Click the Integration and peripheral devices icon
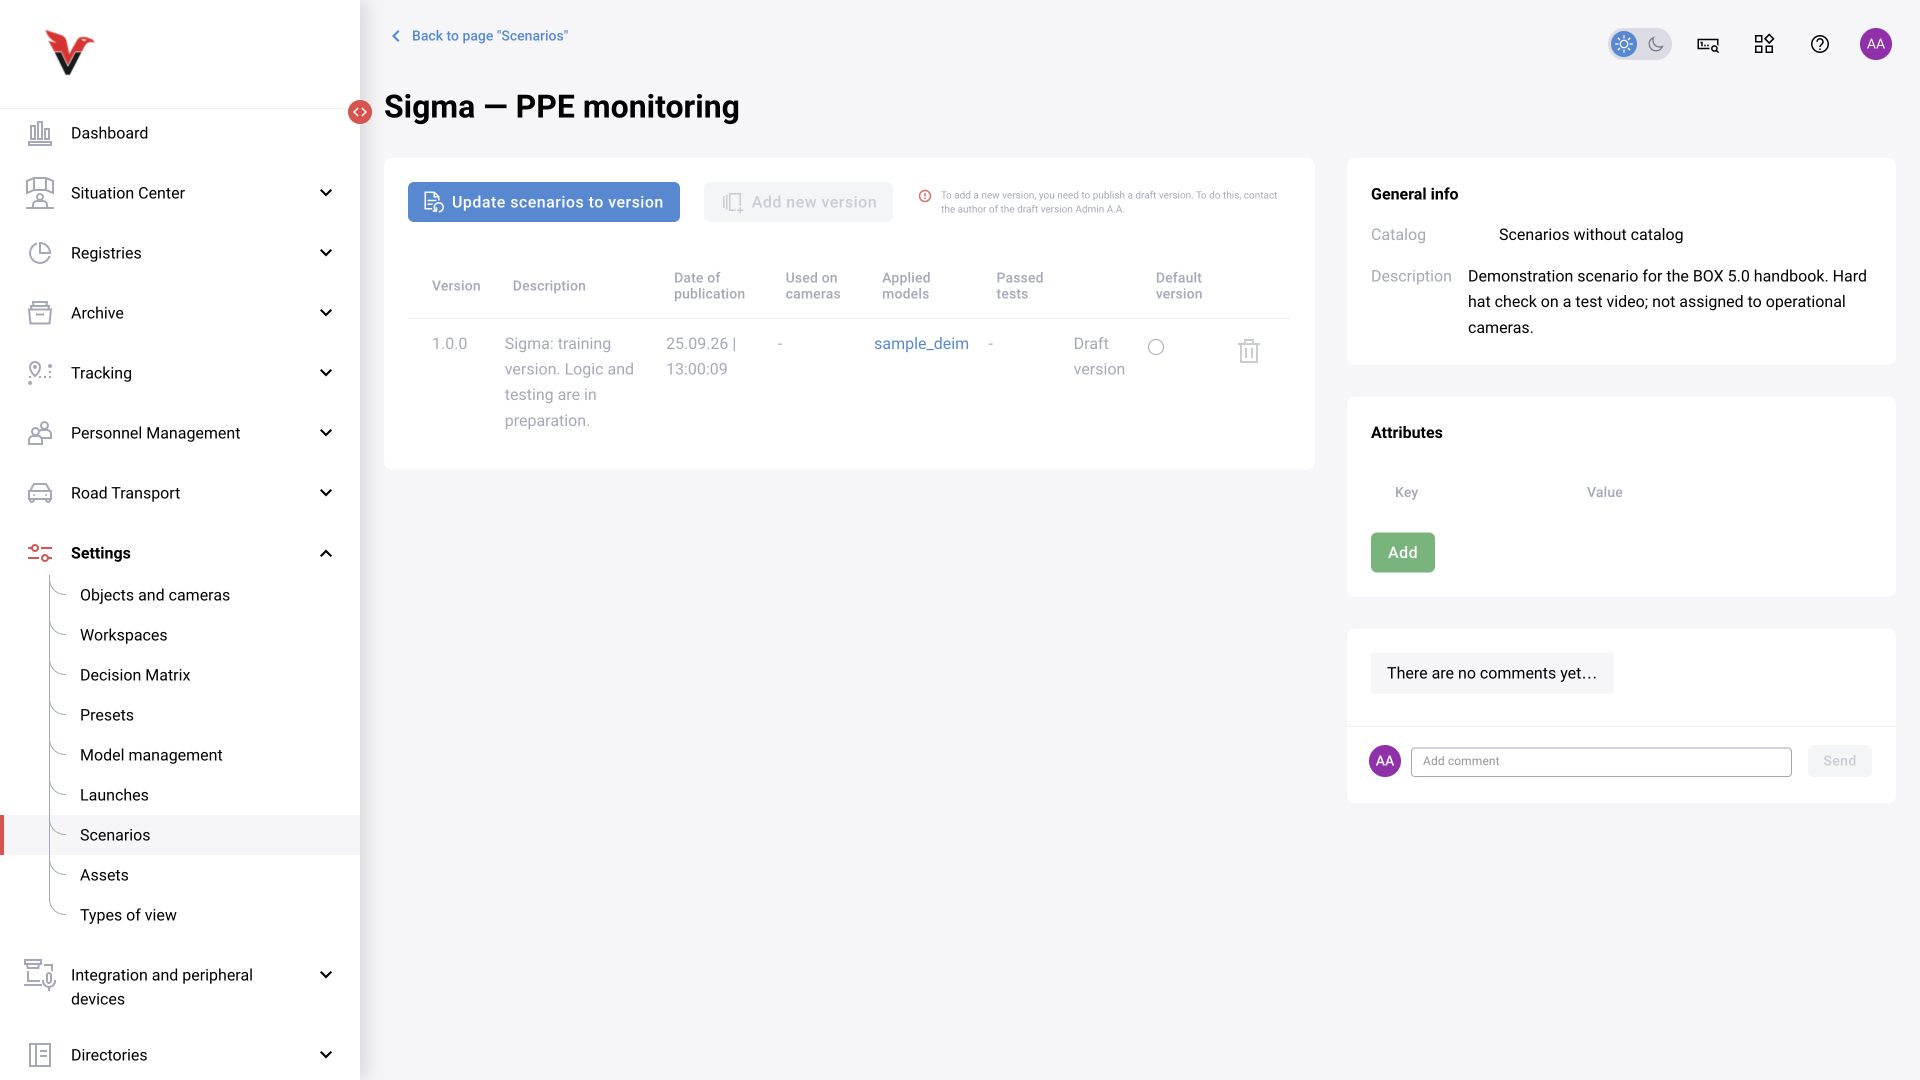This screenshot has width=1920, height=1080. pyautogui.click(x=40, y=975)
